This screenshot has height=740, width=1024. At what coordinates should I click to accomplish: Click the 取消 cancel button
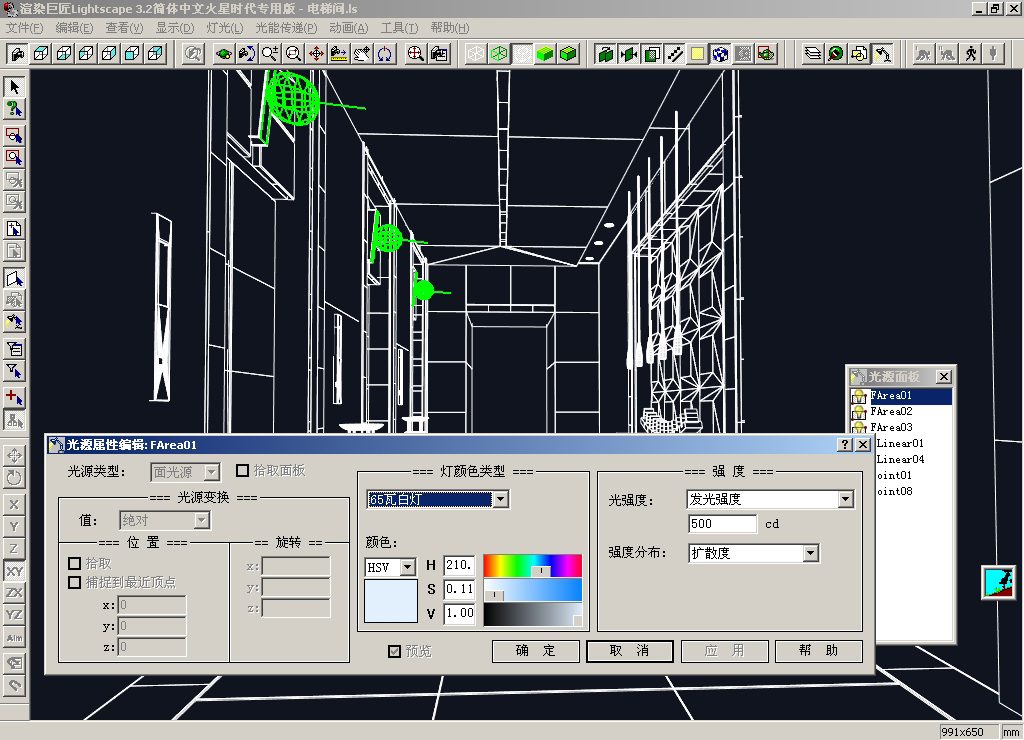(630, 651)
